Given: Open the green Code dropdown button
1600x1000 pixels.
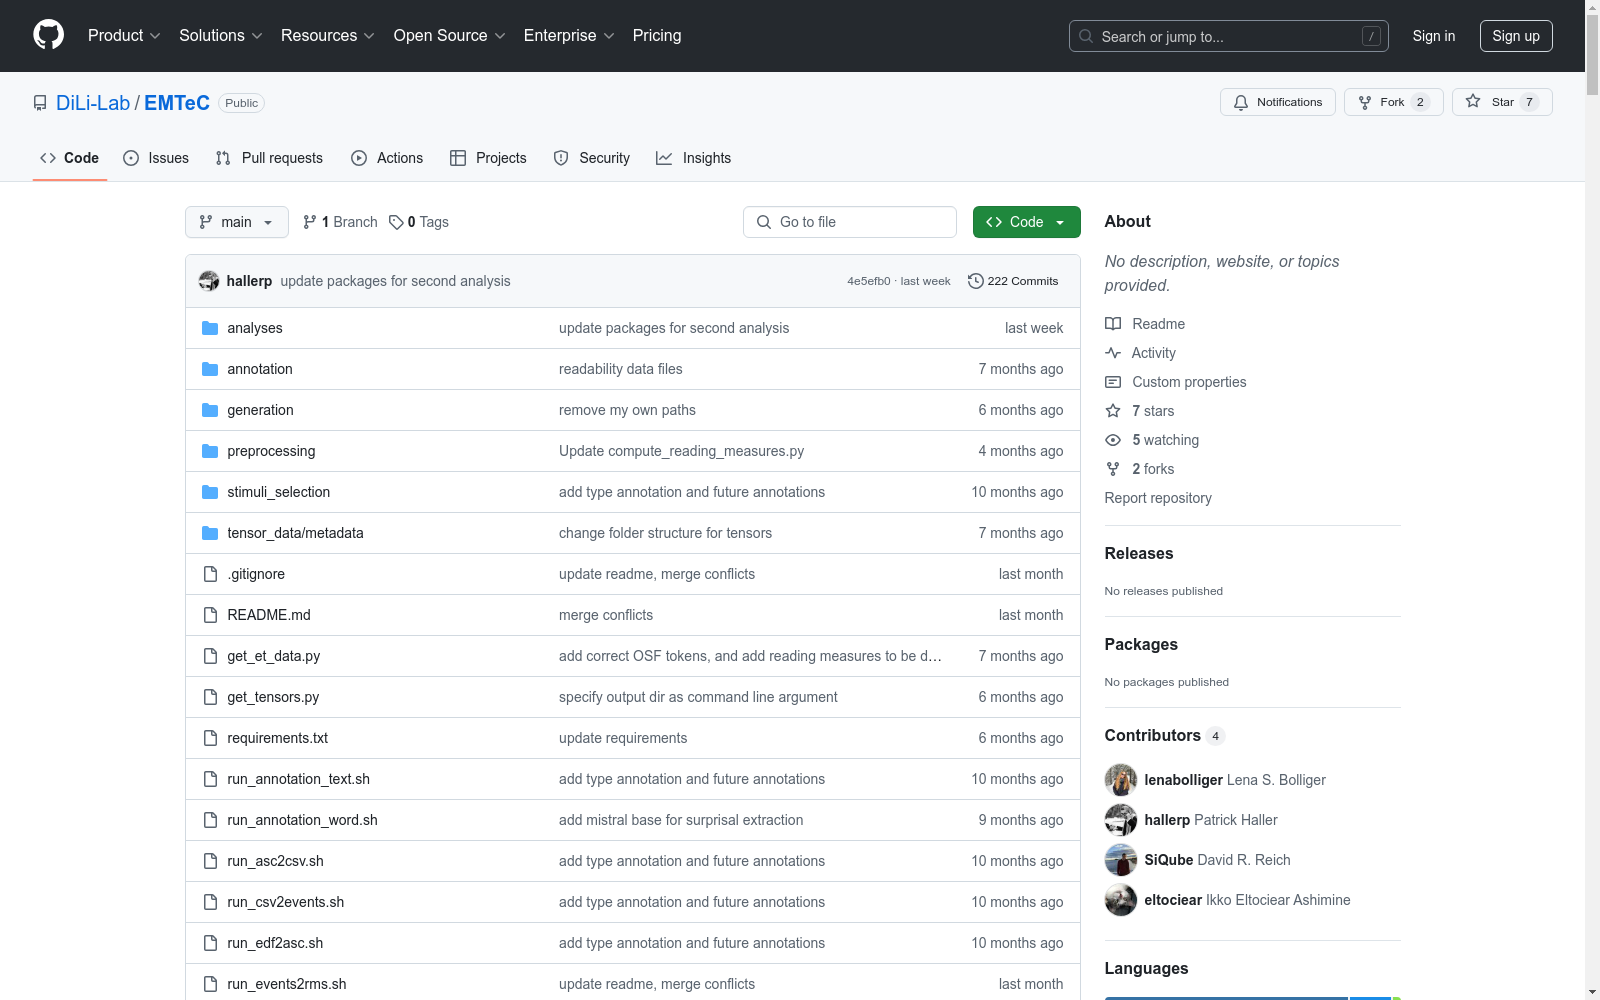Looking at the screenshot, I should coord(1027,222).
